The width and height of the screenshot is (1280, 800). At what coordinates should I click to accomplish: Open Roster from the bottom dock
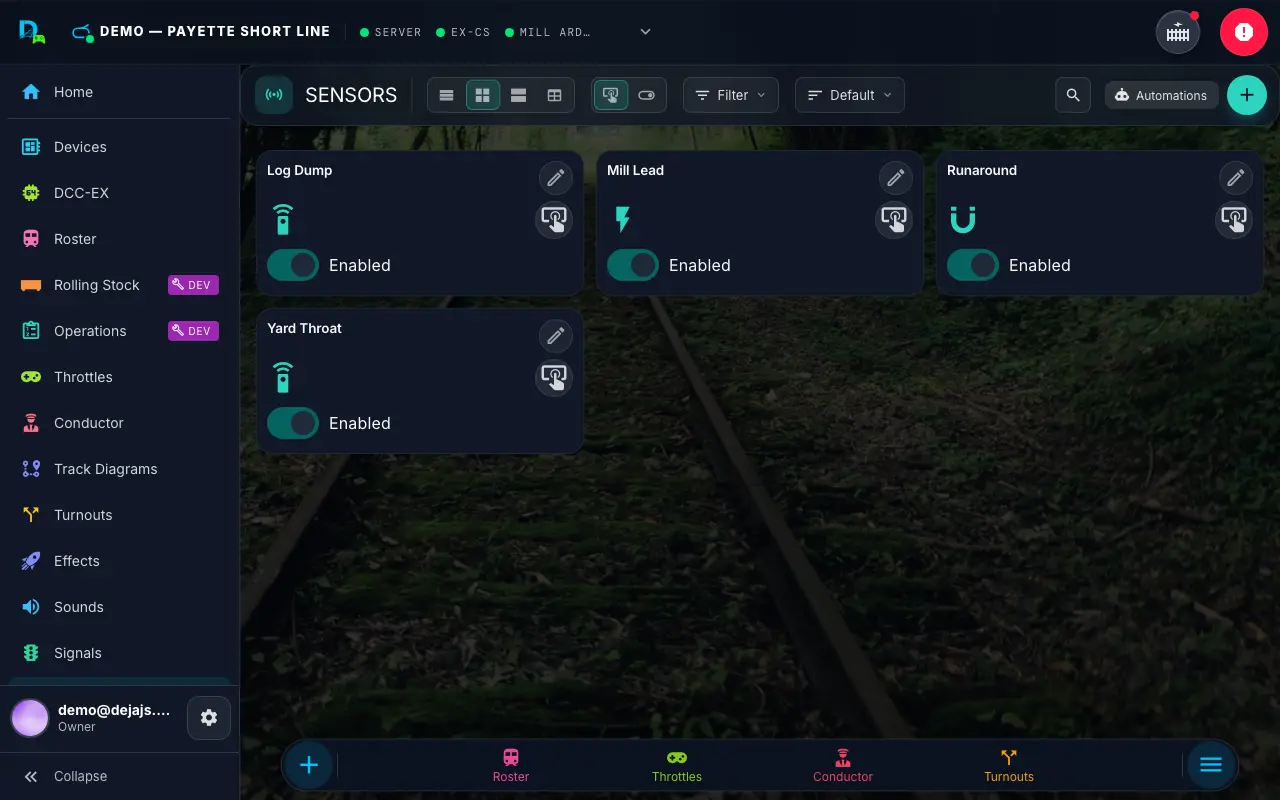coord(511,766)
